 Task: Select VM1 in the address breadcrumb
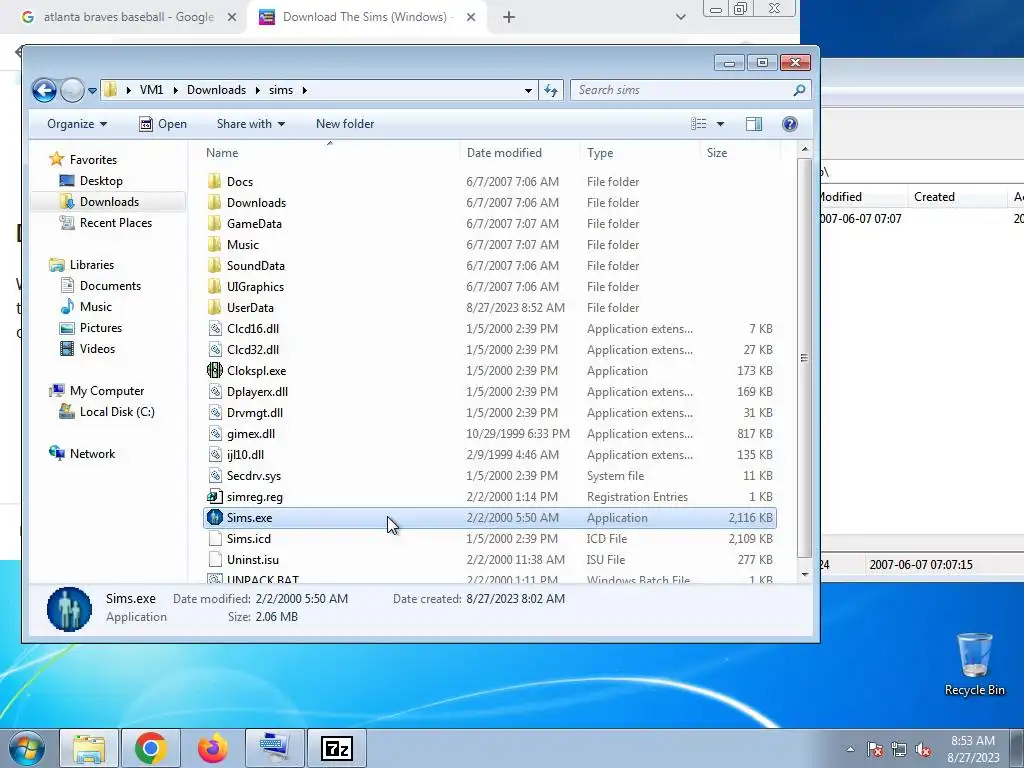pyautogui.click(x=152, y=90)
